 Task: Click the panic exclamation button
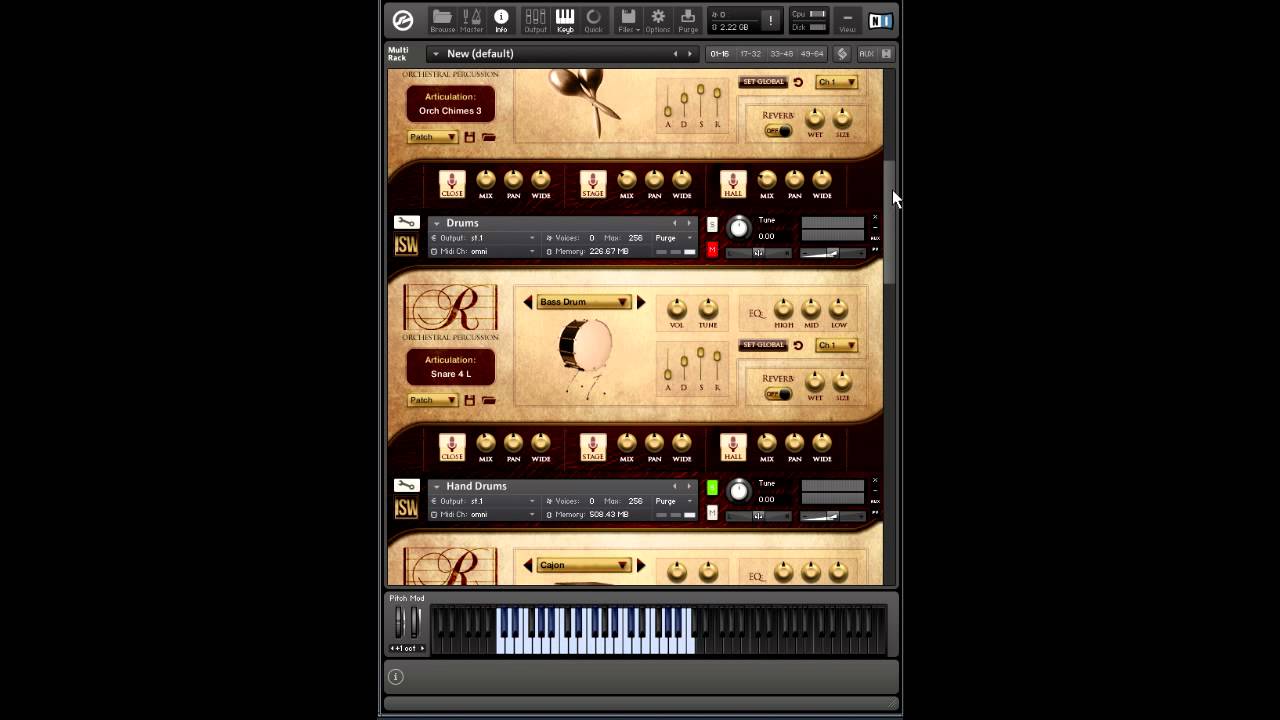pyautogui.click(x=770, y=20)
